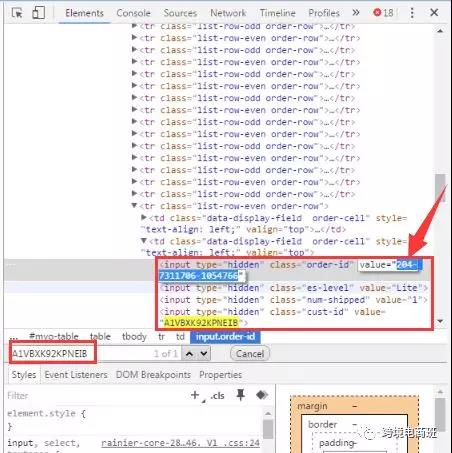
Task: Select the input es-level value Lite line
Action: (x=294, y=288)
